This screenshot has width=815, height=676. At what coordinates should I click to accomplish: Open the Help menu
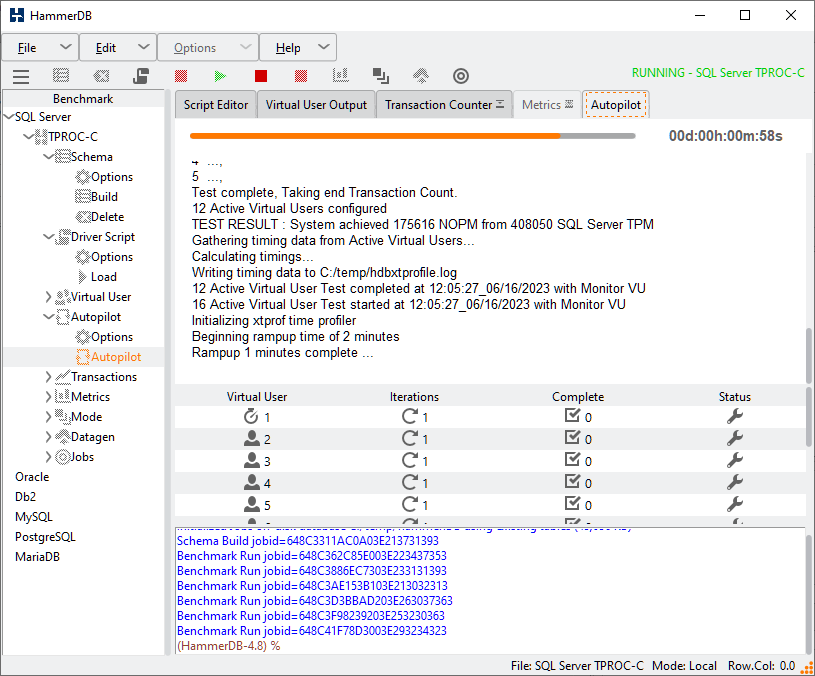point(298,48)
